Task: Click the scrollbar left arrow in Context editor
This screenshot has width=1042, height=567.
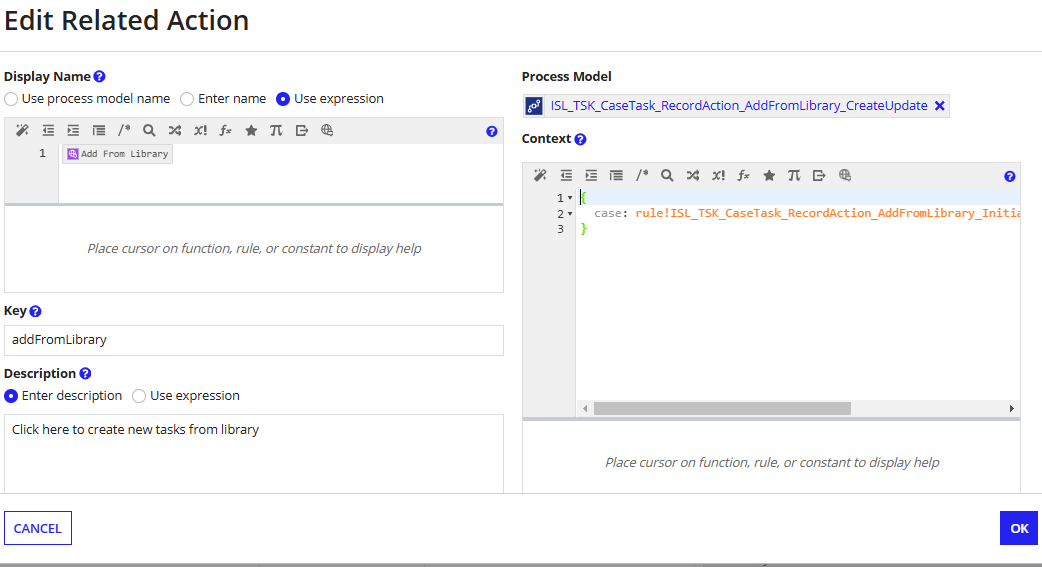Action: 585,408
